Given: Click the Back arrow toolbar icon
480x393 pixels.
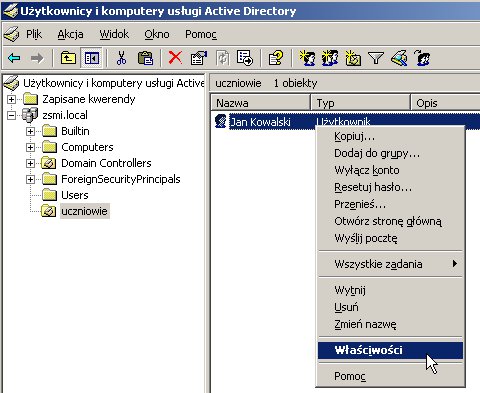Looking at the screenshot, I should point(14,58).
